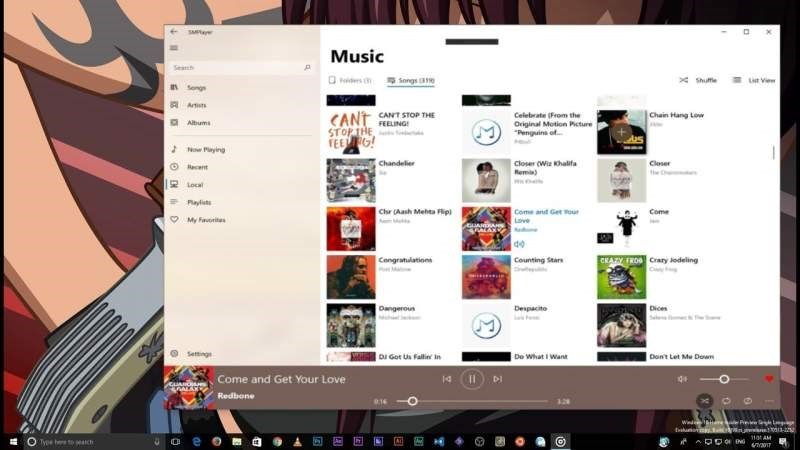Viewport: 800px width, 450px height.
Task: Click the playing speaker indicator icon
Action: coord(519,244)
